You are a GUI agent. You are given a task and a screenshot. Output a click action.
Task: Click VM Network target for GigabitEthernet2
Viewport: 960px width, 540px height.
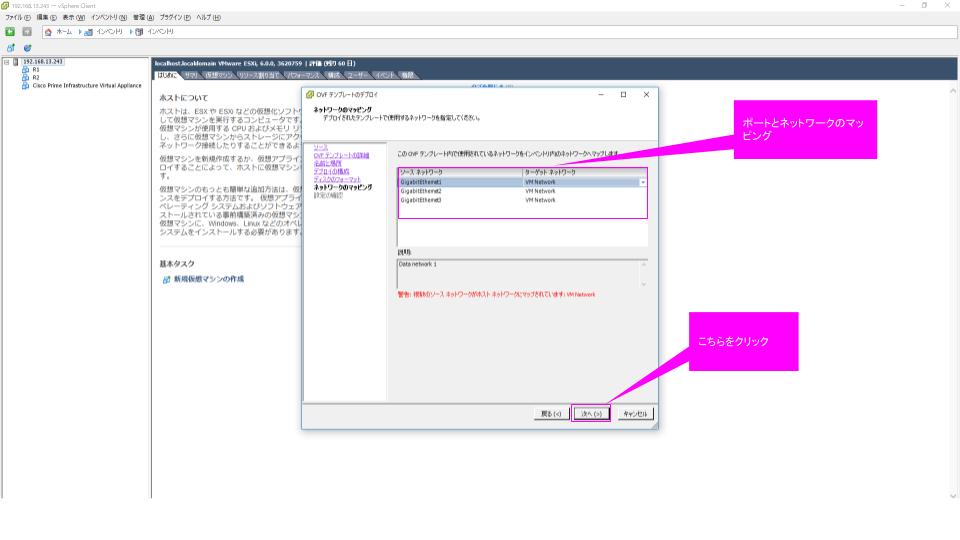540,192
